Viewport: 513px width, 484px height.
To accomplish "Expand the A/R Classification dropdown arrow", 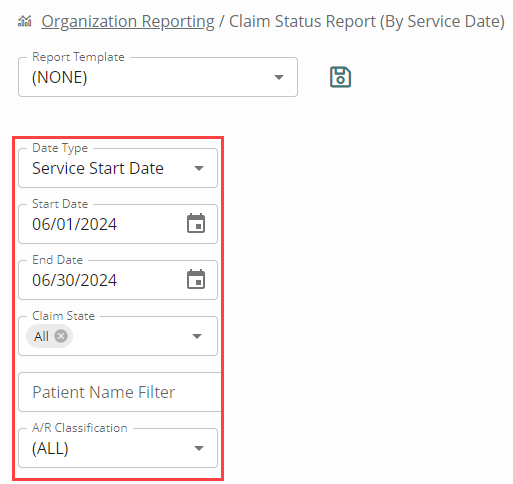I will pos(199,448).
